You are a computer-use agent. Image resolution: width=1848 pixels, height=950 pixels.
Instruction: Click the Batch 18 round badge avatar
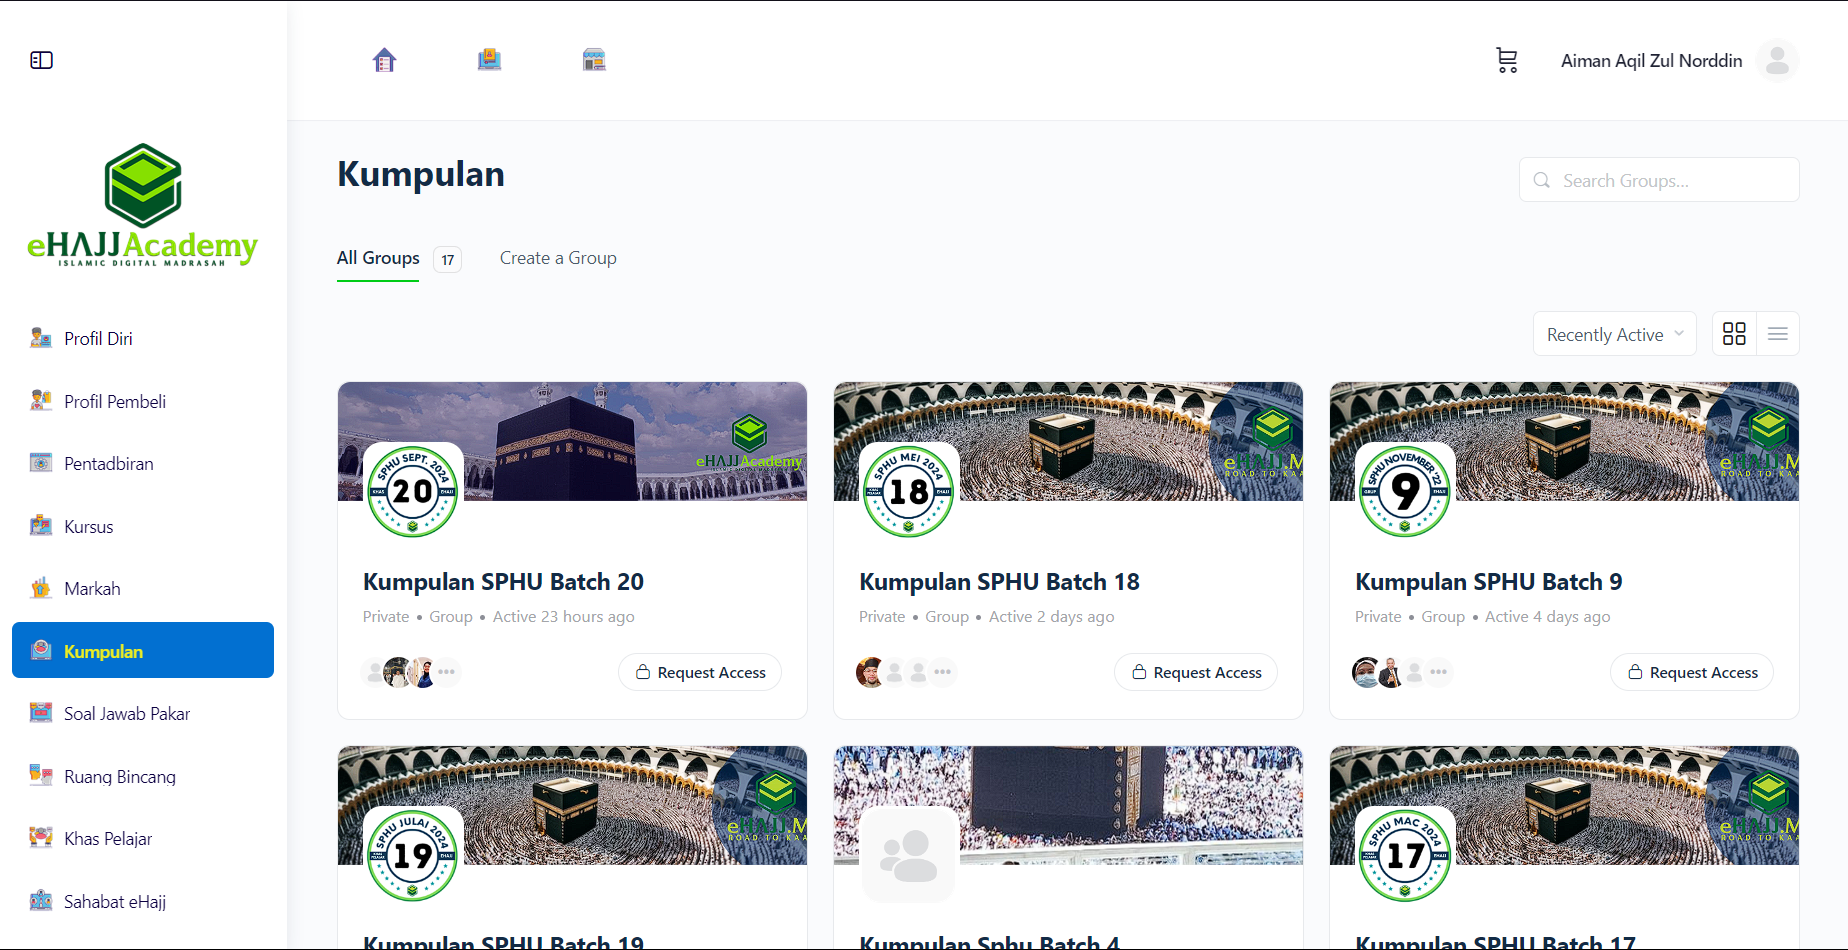[908, 491]
